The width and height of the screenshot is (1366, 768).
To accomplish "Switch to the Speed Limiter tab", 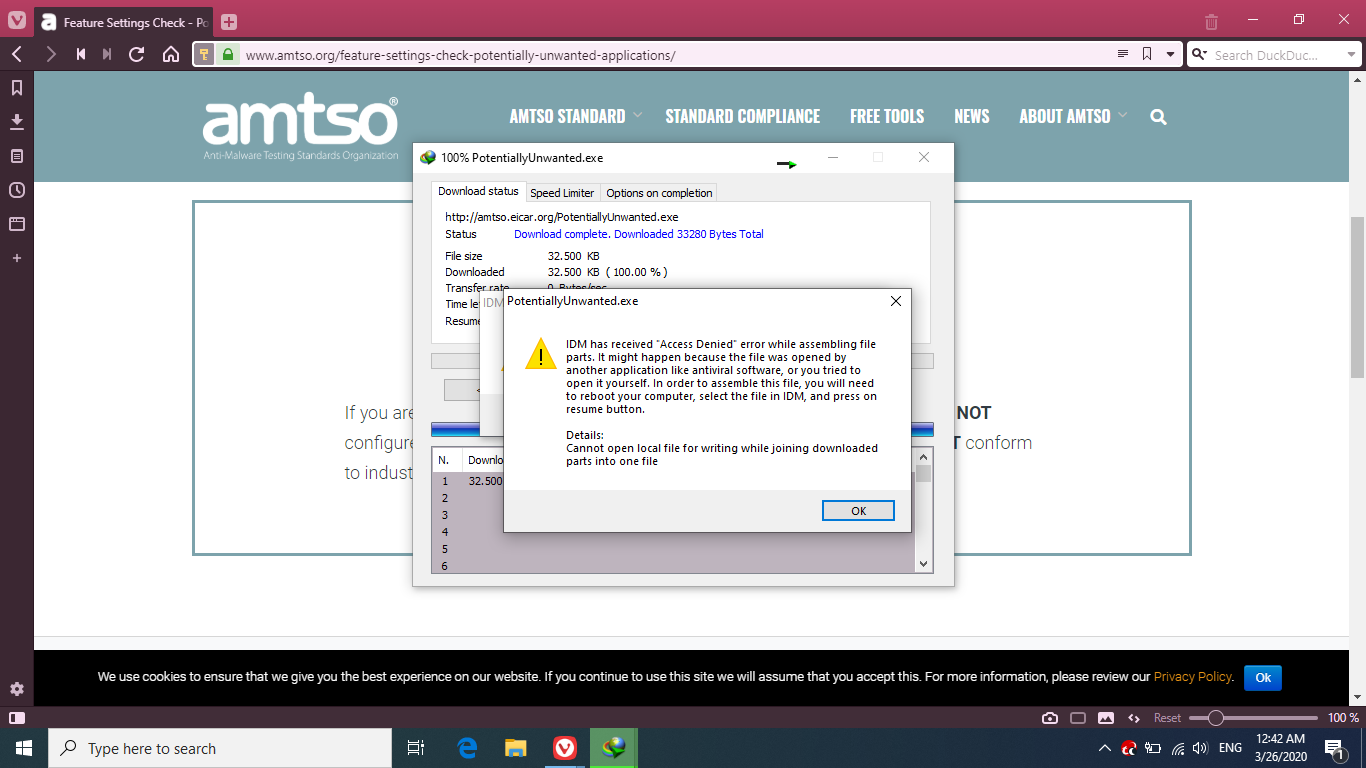I will click(x=562, y=193).
